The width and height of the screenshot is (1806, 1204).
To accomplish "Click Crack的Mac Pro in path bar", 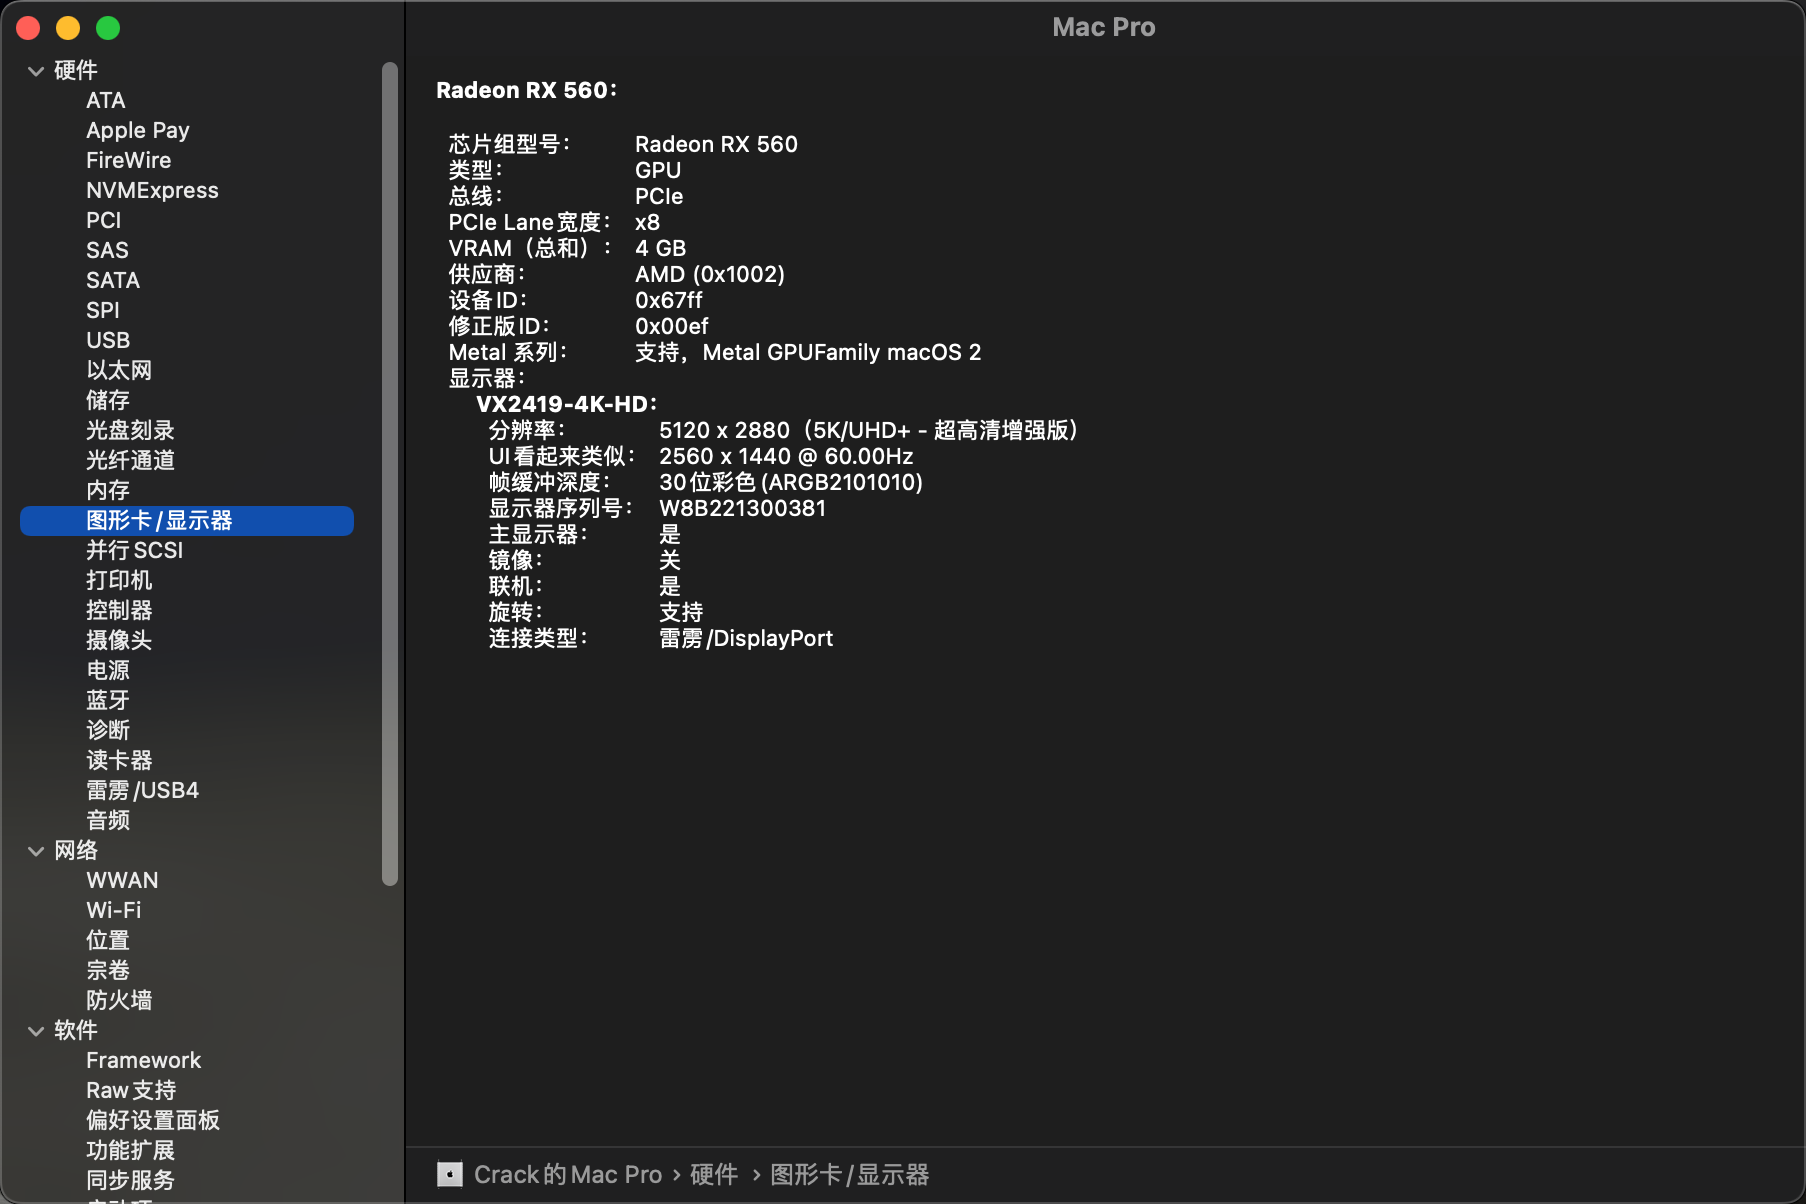I will tap(568, 1174).
